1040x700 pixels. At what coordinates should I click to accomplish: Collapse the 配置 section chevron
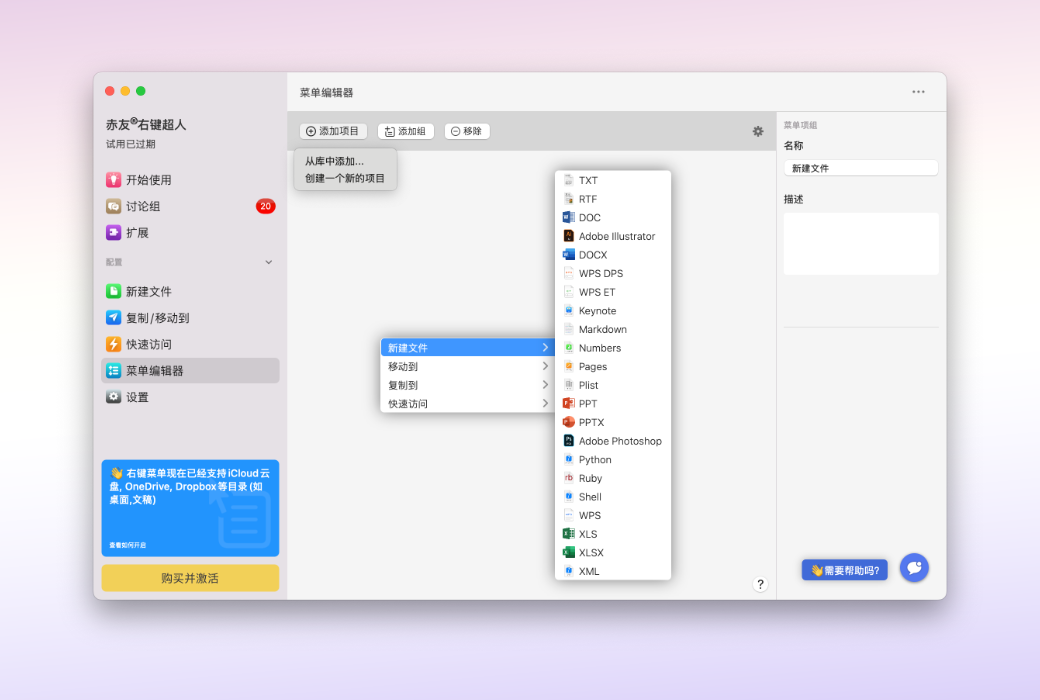tap(269, 262)
